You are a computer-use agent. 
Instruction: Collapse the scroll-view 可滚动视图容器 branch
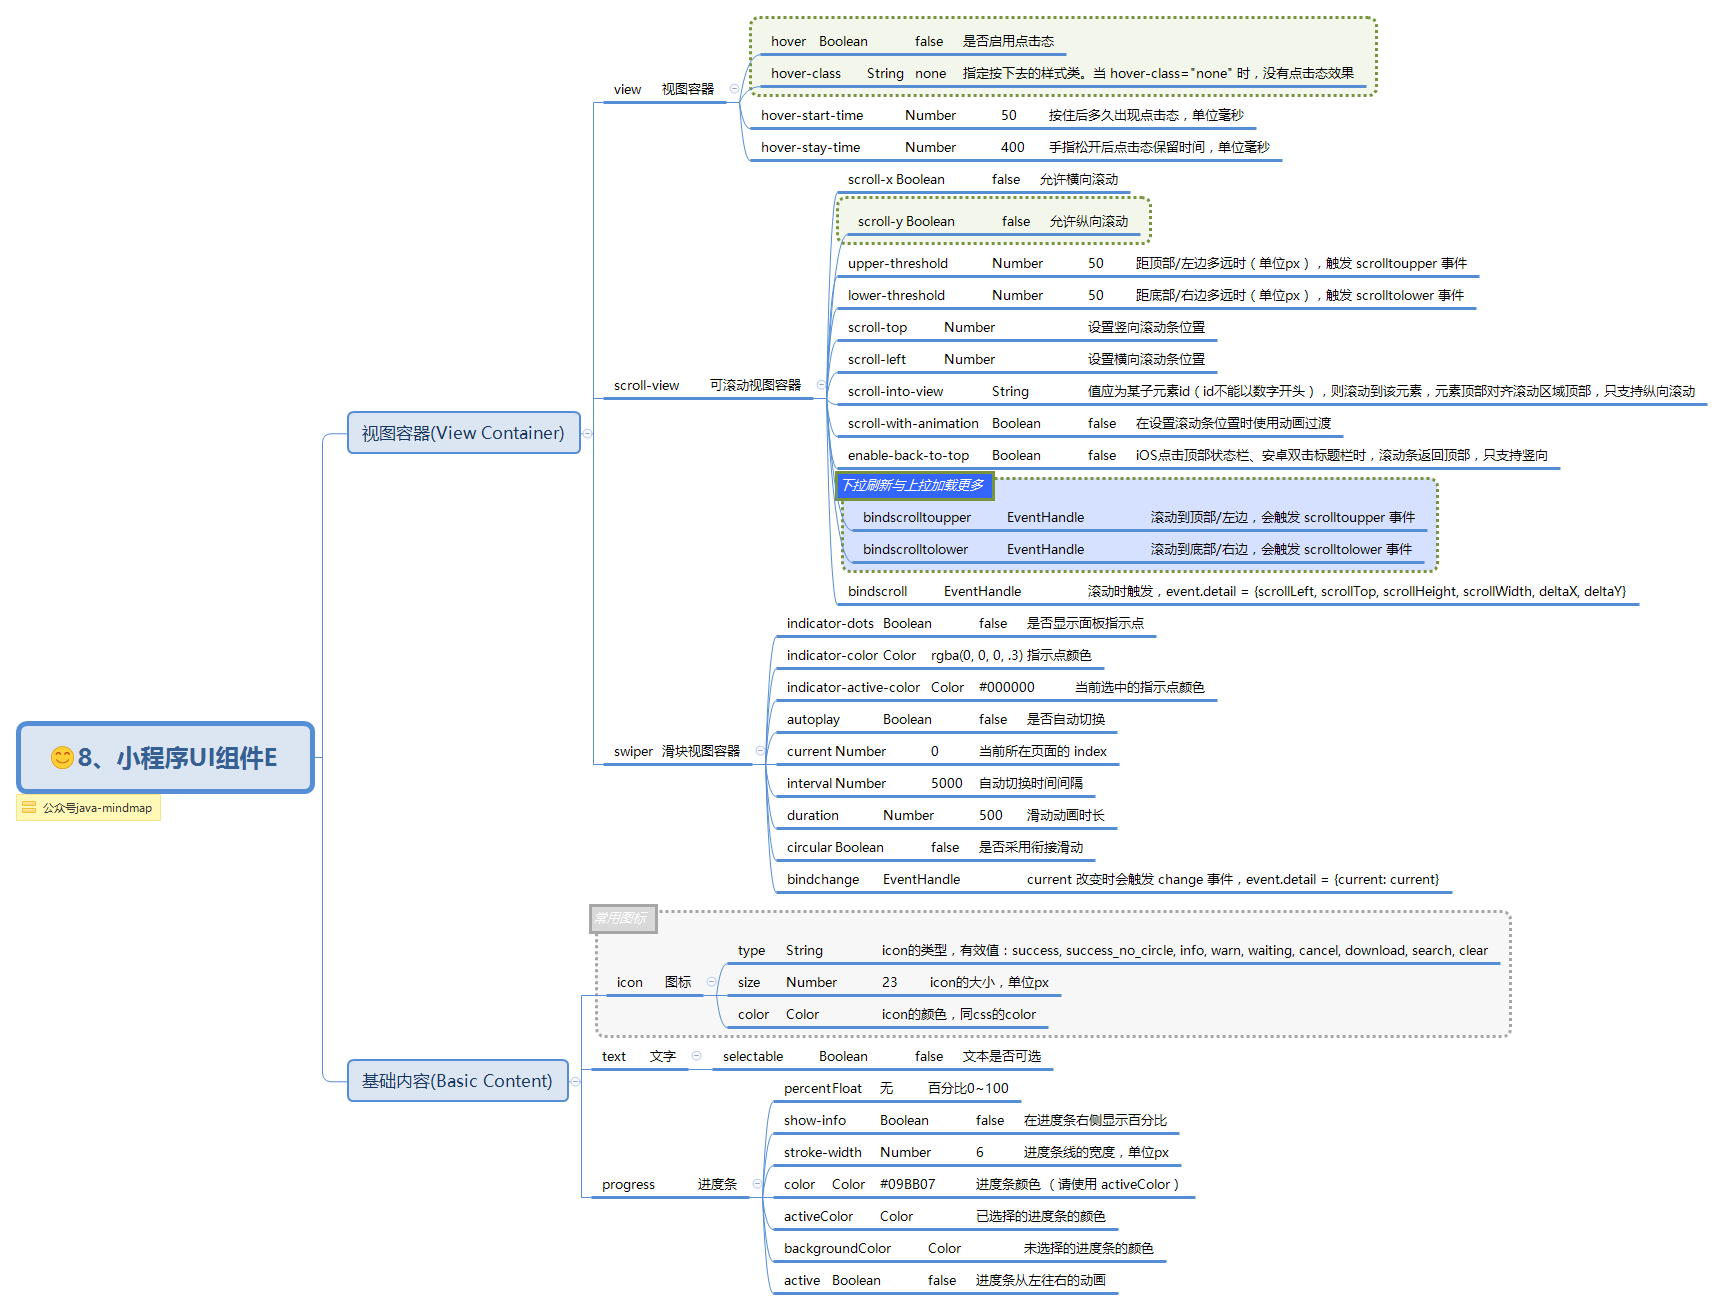(x=821, y=385)
